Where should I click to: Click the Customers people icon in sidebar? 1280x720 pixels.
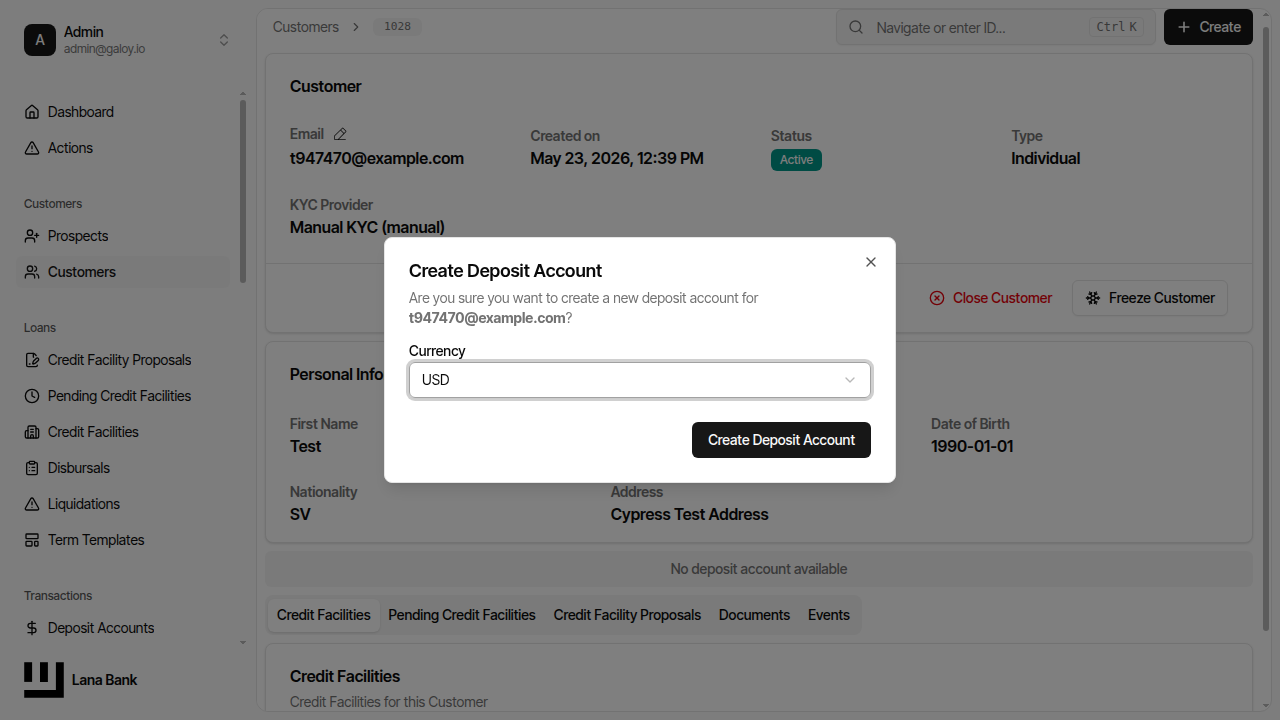32,272
